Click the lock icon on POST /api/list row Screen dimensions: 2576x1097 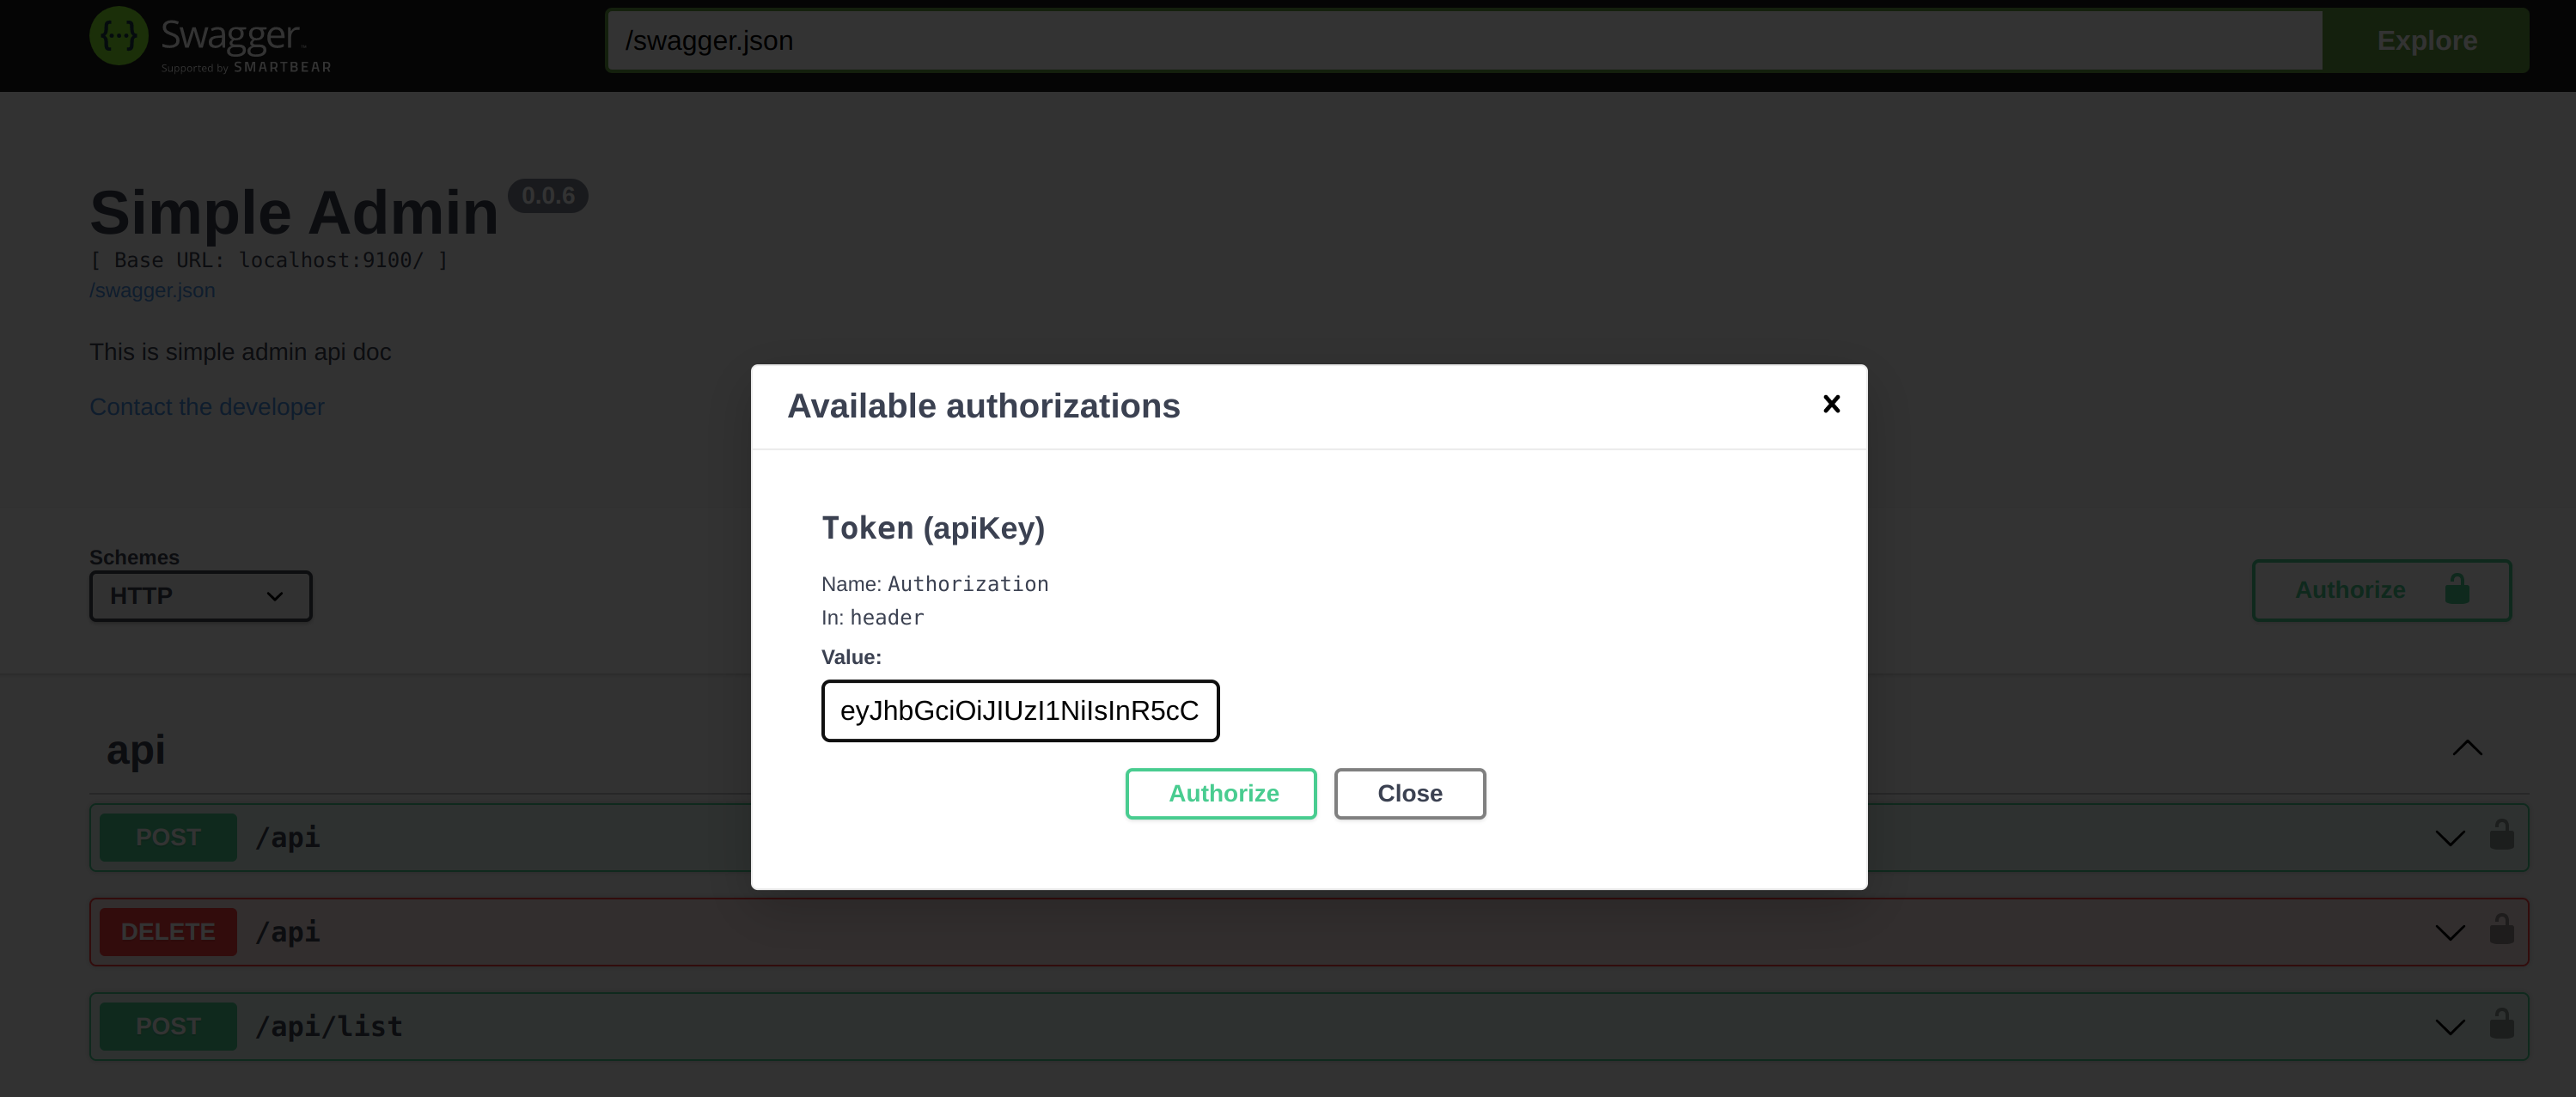2502,1024
